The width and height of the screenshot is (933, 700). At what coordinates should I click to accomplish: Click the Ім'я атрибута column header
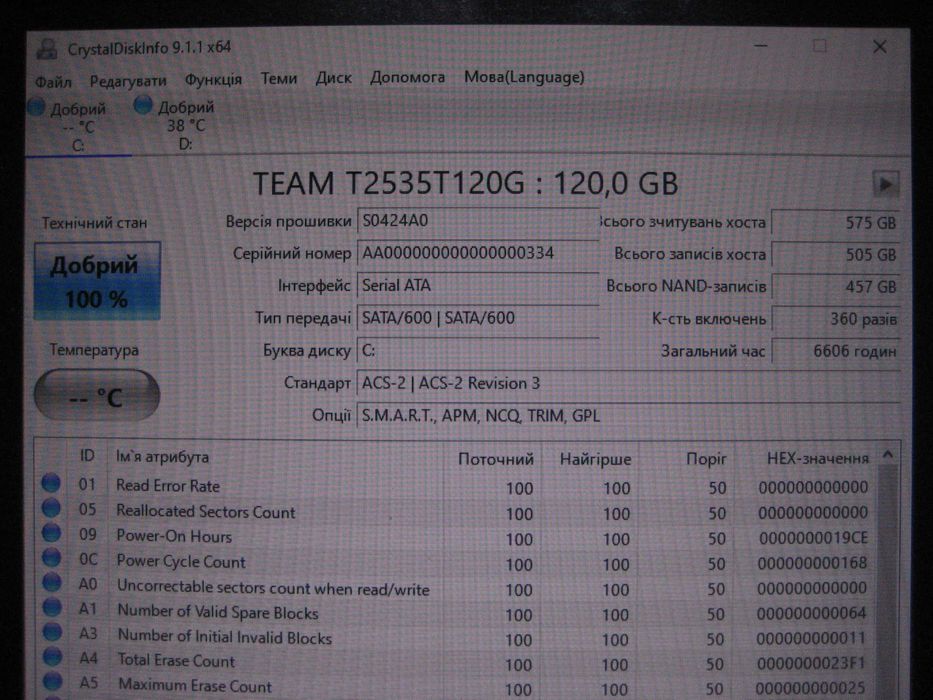[162, 457]
